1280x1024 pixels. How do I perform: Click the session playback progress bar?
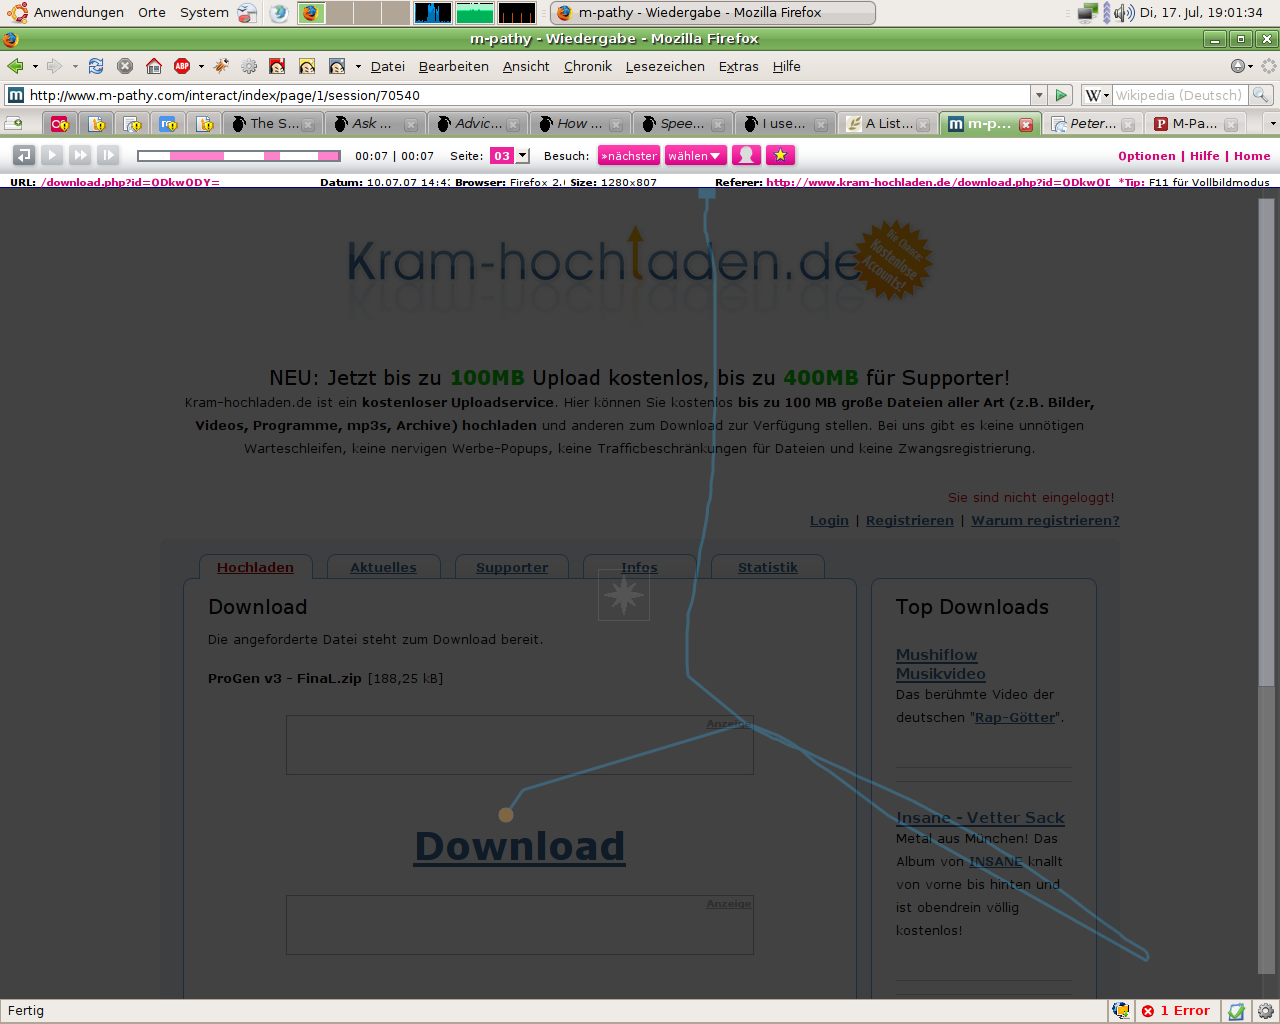(239, 155)
